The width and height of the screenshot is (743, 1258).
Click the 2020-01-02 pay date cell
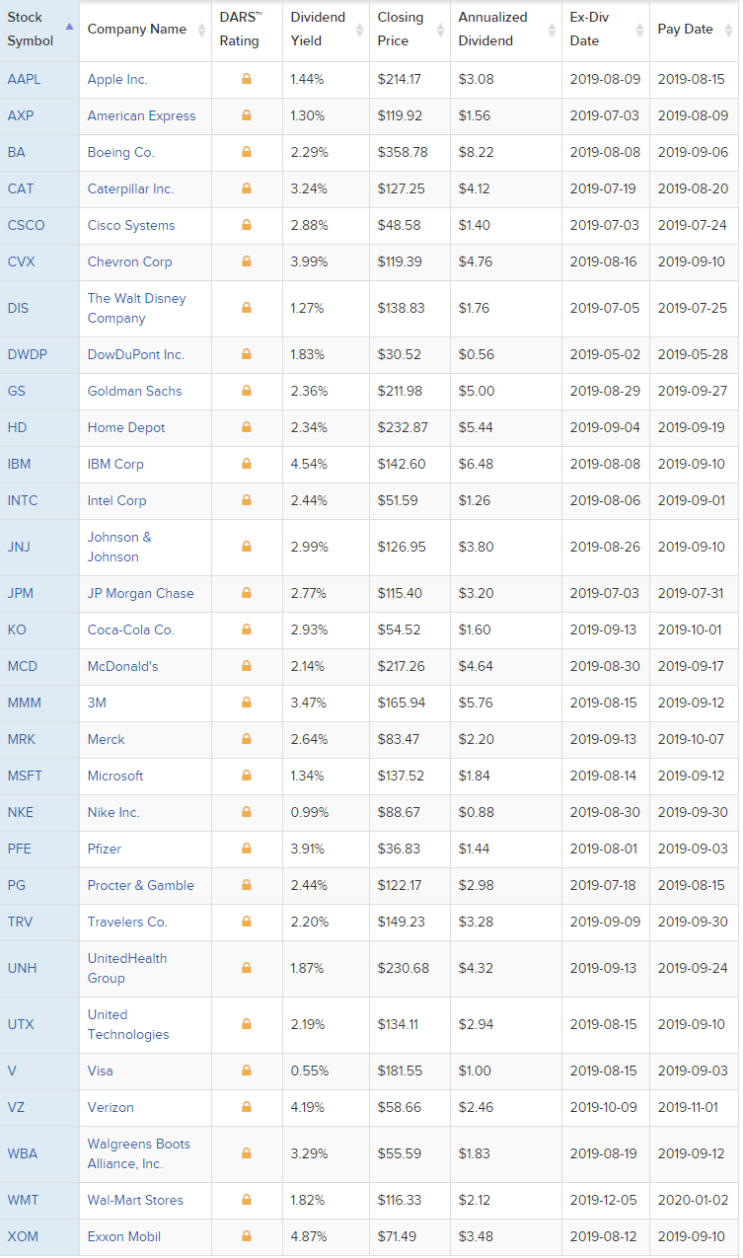(694, 1200)
